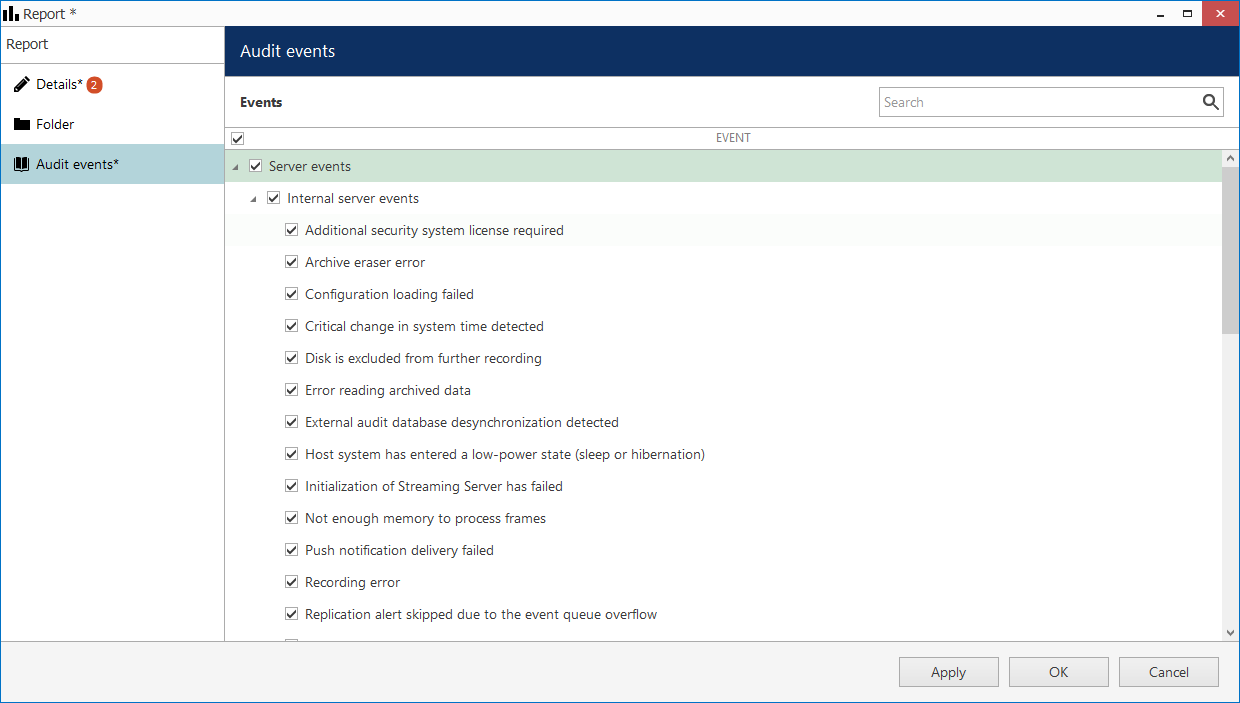Uncheck Additional security system license required
Screen dimensions: 1240x703
(x=291, y=230)
